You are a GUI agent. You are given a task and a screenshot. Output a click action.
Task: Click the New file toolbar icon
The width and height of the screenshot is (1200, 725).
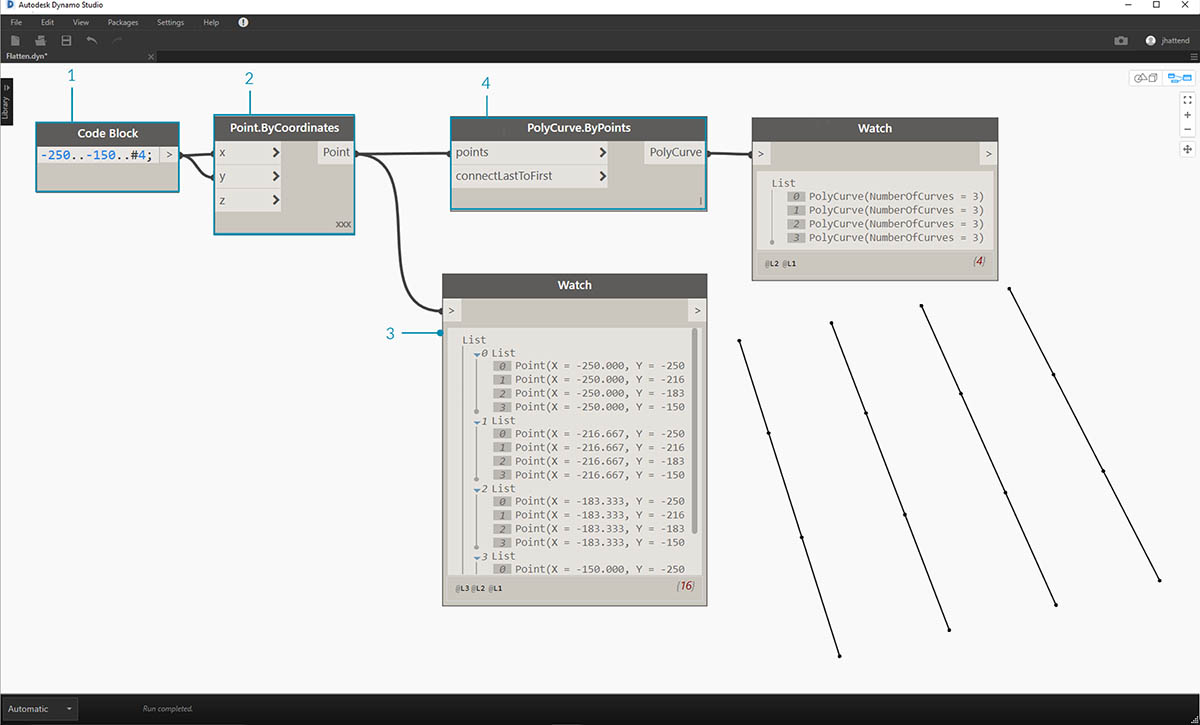pyautogui.click(x=16, y=40)
